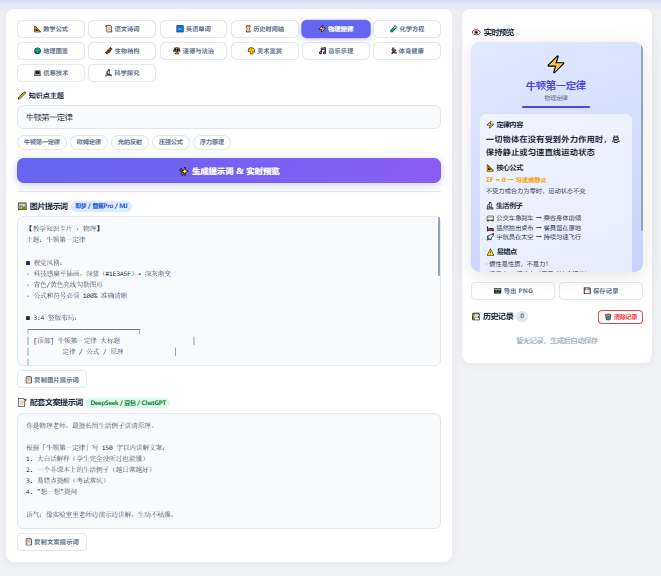Click the image prompt textarea scrollbar
The width and height of the screenshot is (661, 576).
pos(438,247)
